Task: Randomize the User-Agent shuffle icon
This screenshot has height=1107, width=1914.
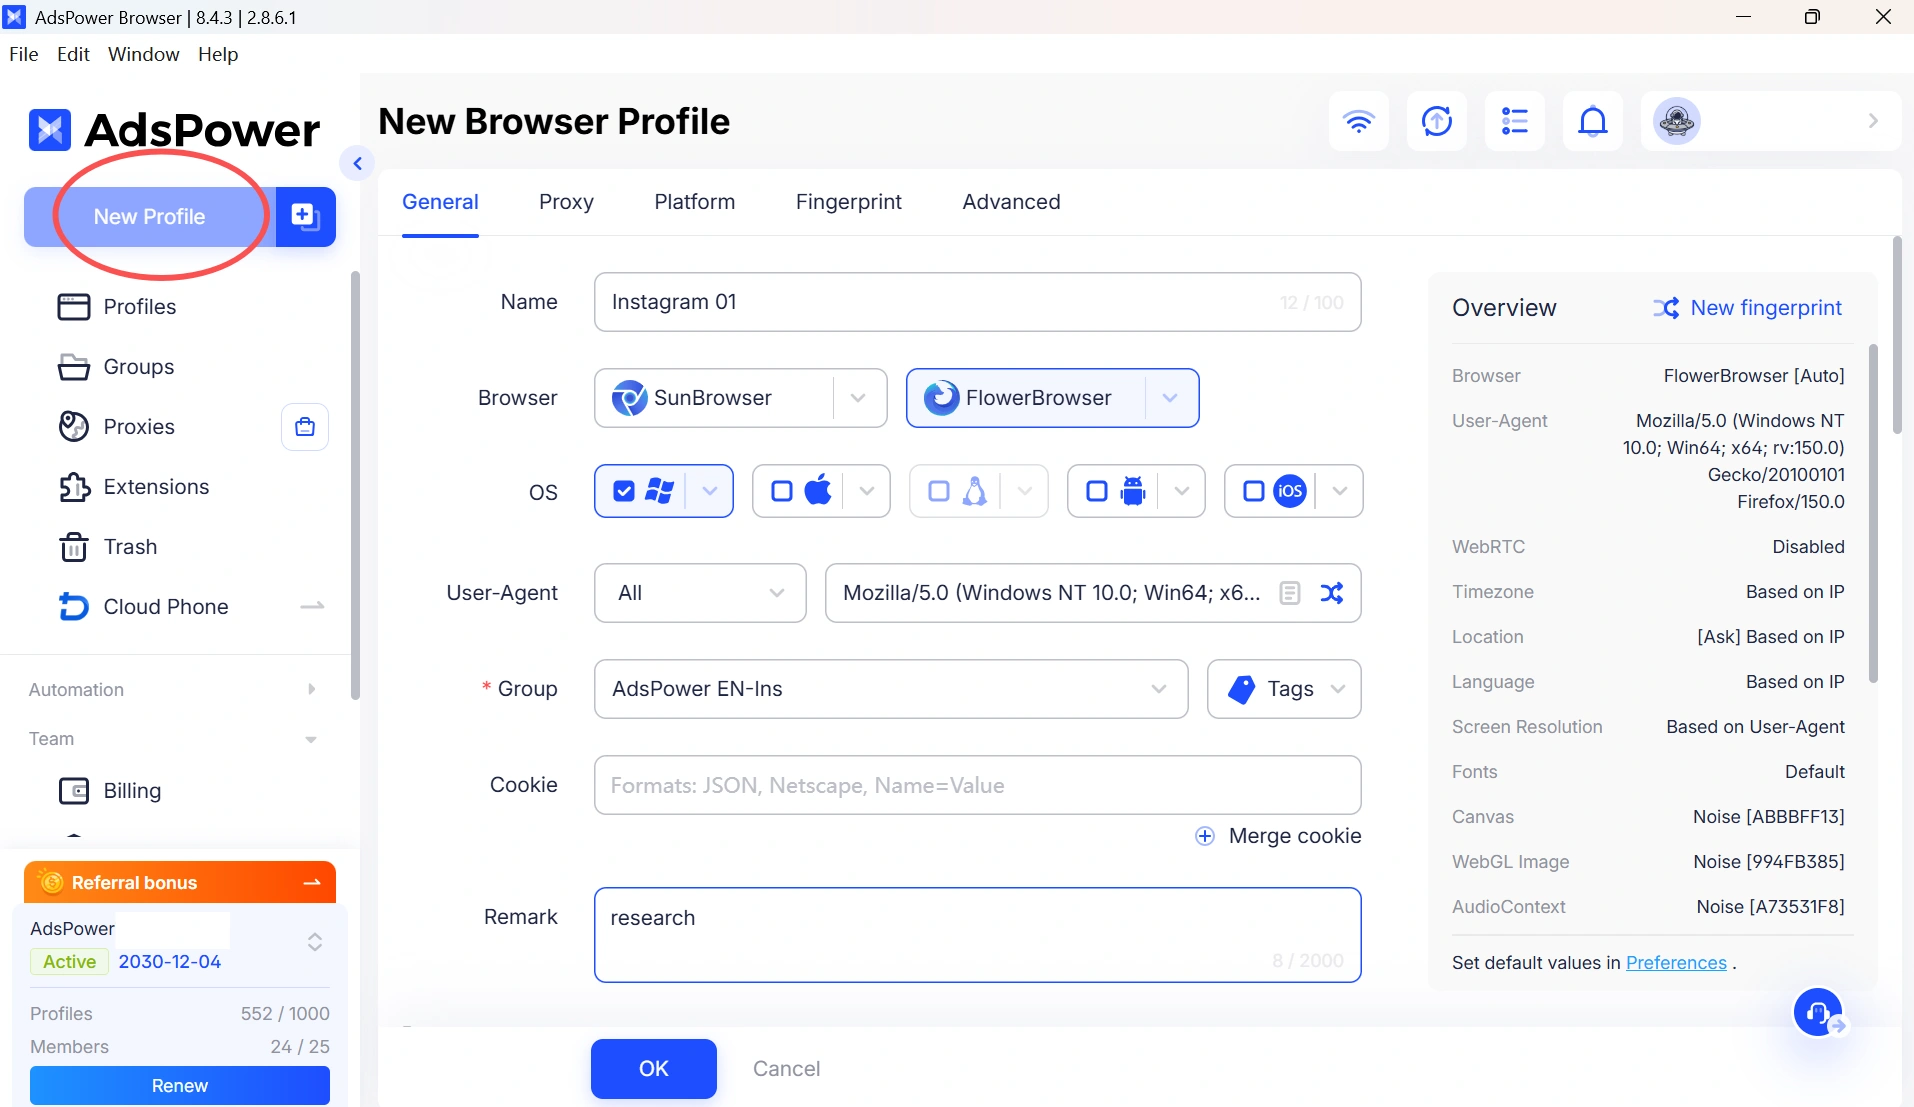Action: (1331, 593)
